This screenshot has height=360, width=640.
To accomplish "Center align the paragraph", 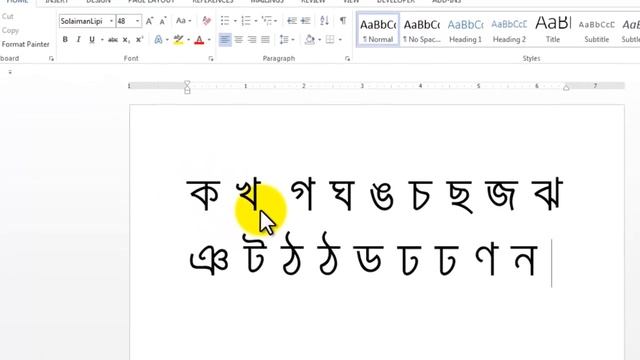I will point(239,40).
